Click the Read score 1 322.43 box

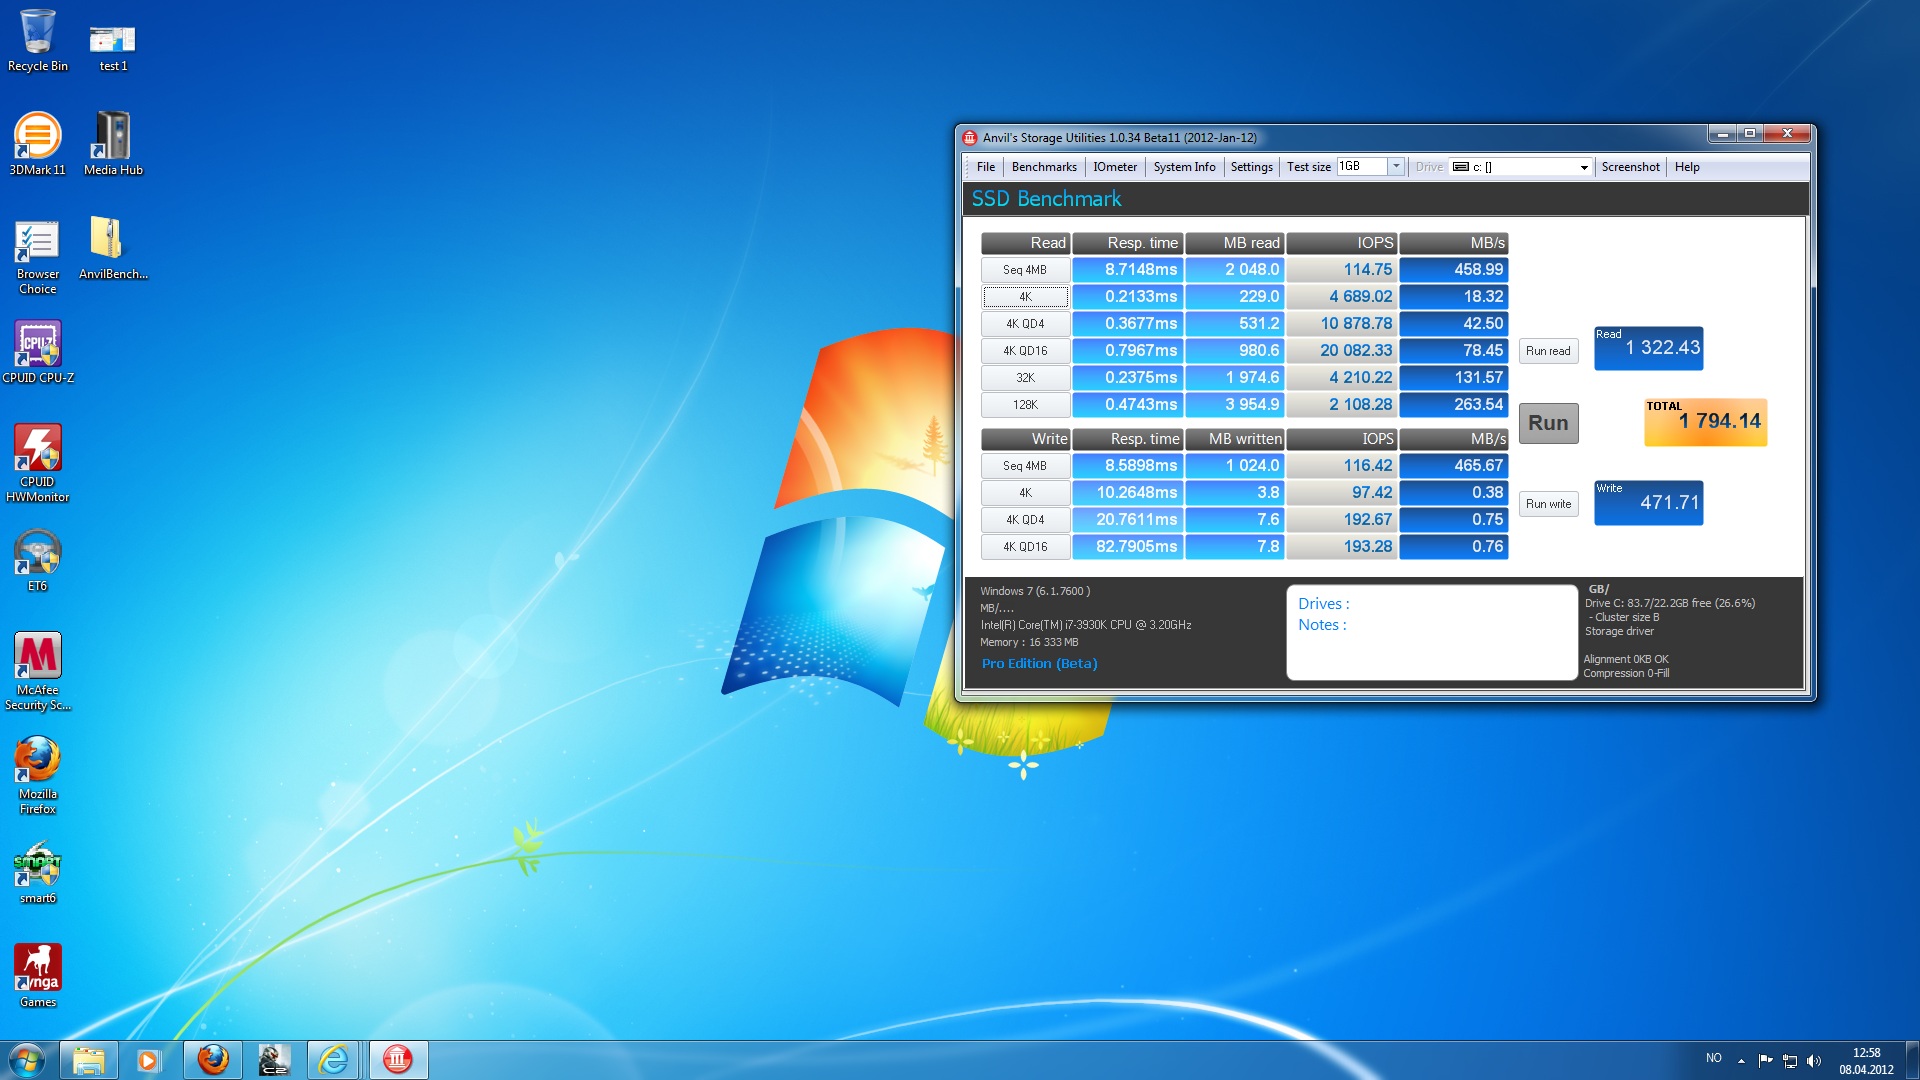[1648, 348]
